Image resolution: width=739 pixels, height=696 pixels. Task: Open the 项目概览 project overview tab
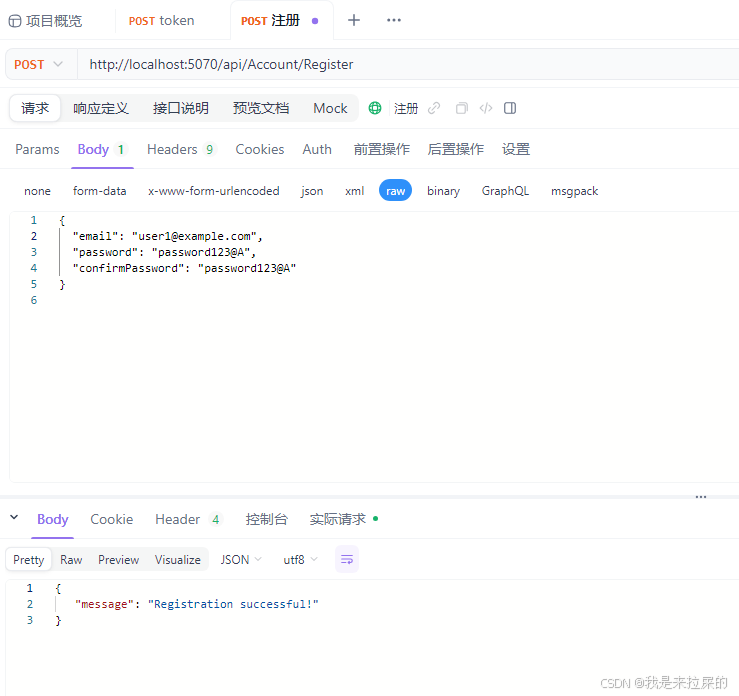click(x=45, y=21)
